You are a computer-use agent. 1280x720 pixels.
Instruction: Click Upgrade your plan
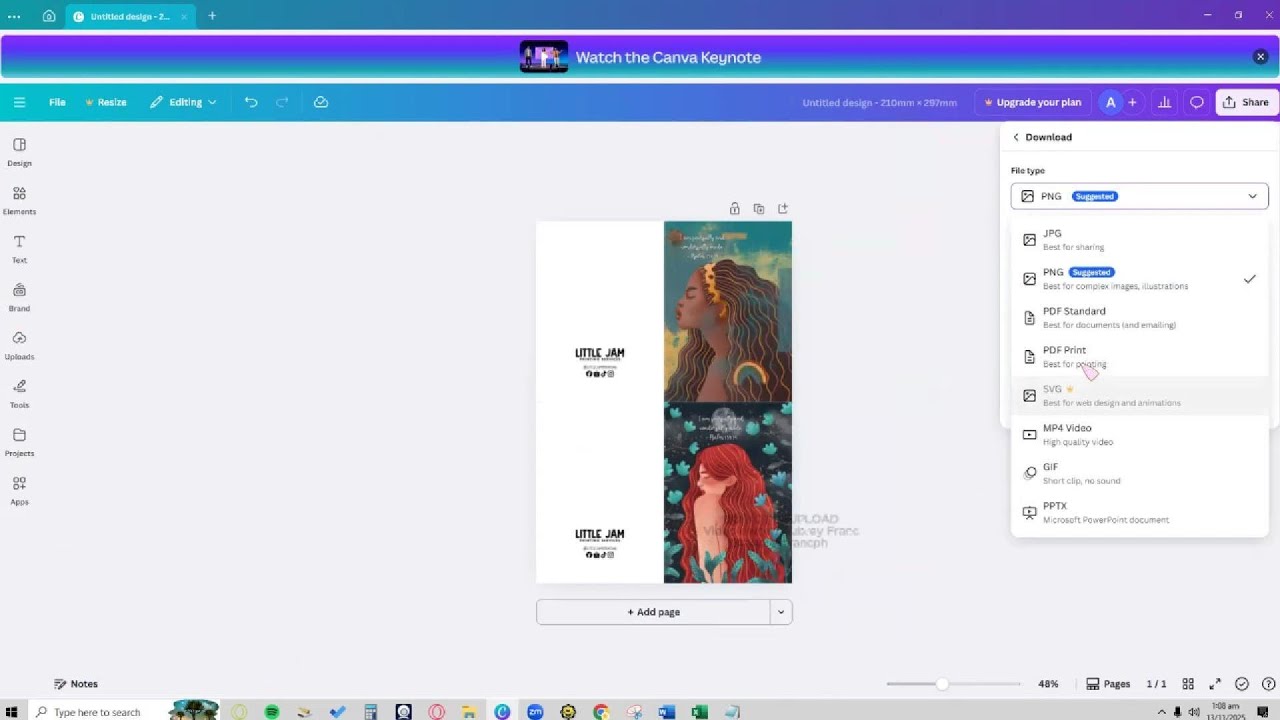click(1032, 102)
